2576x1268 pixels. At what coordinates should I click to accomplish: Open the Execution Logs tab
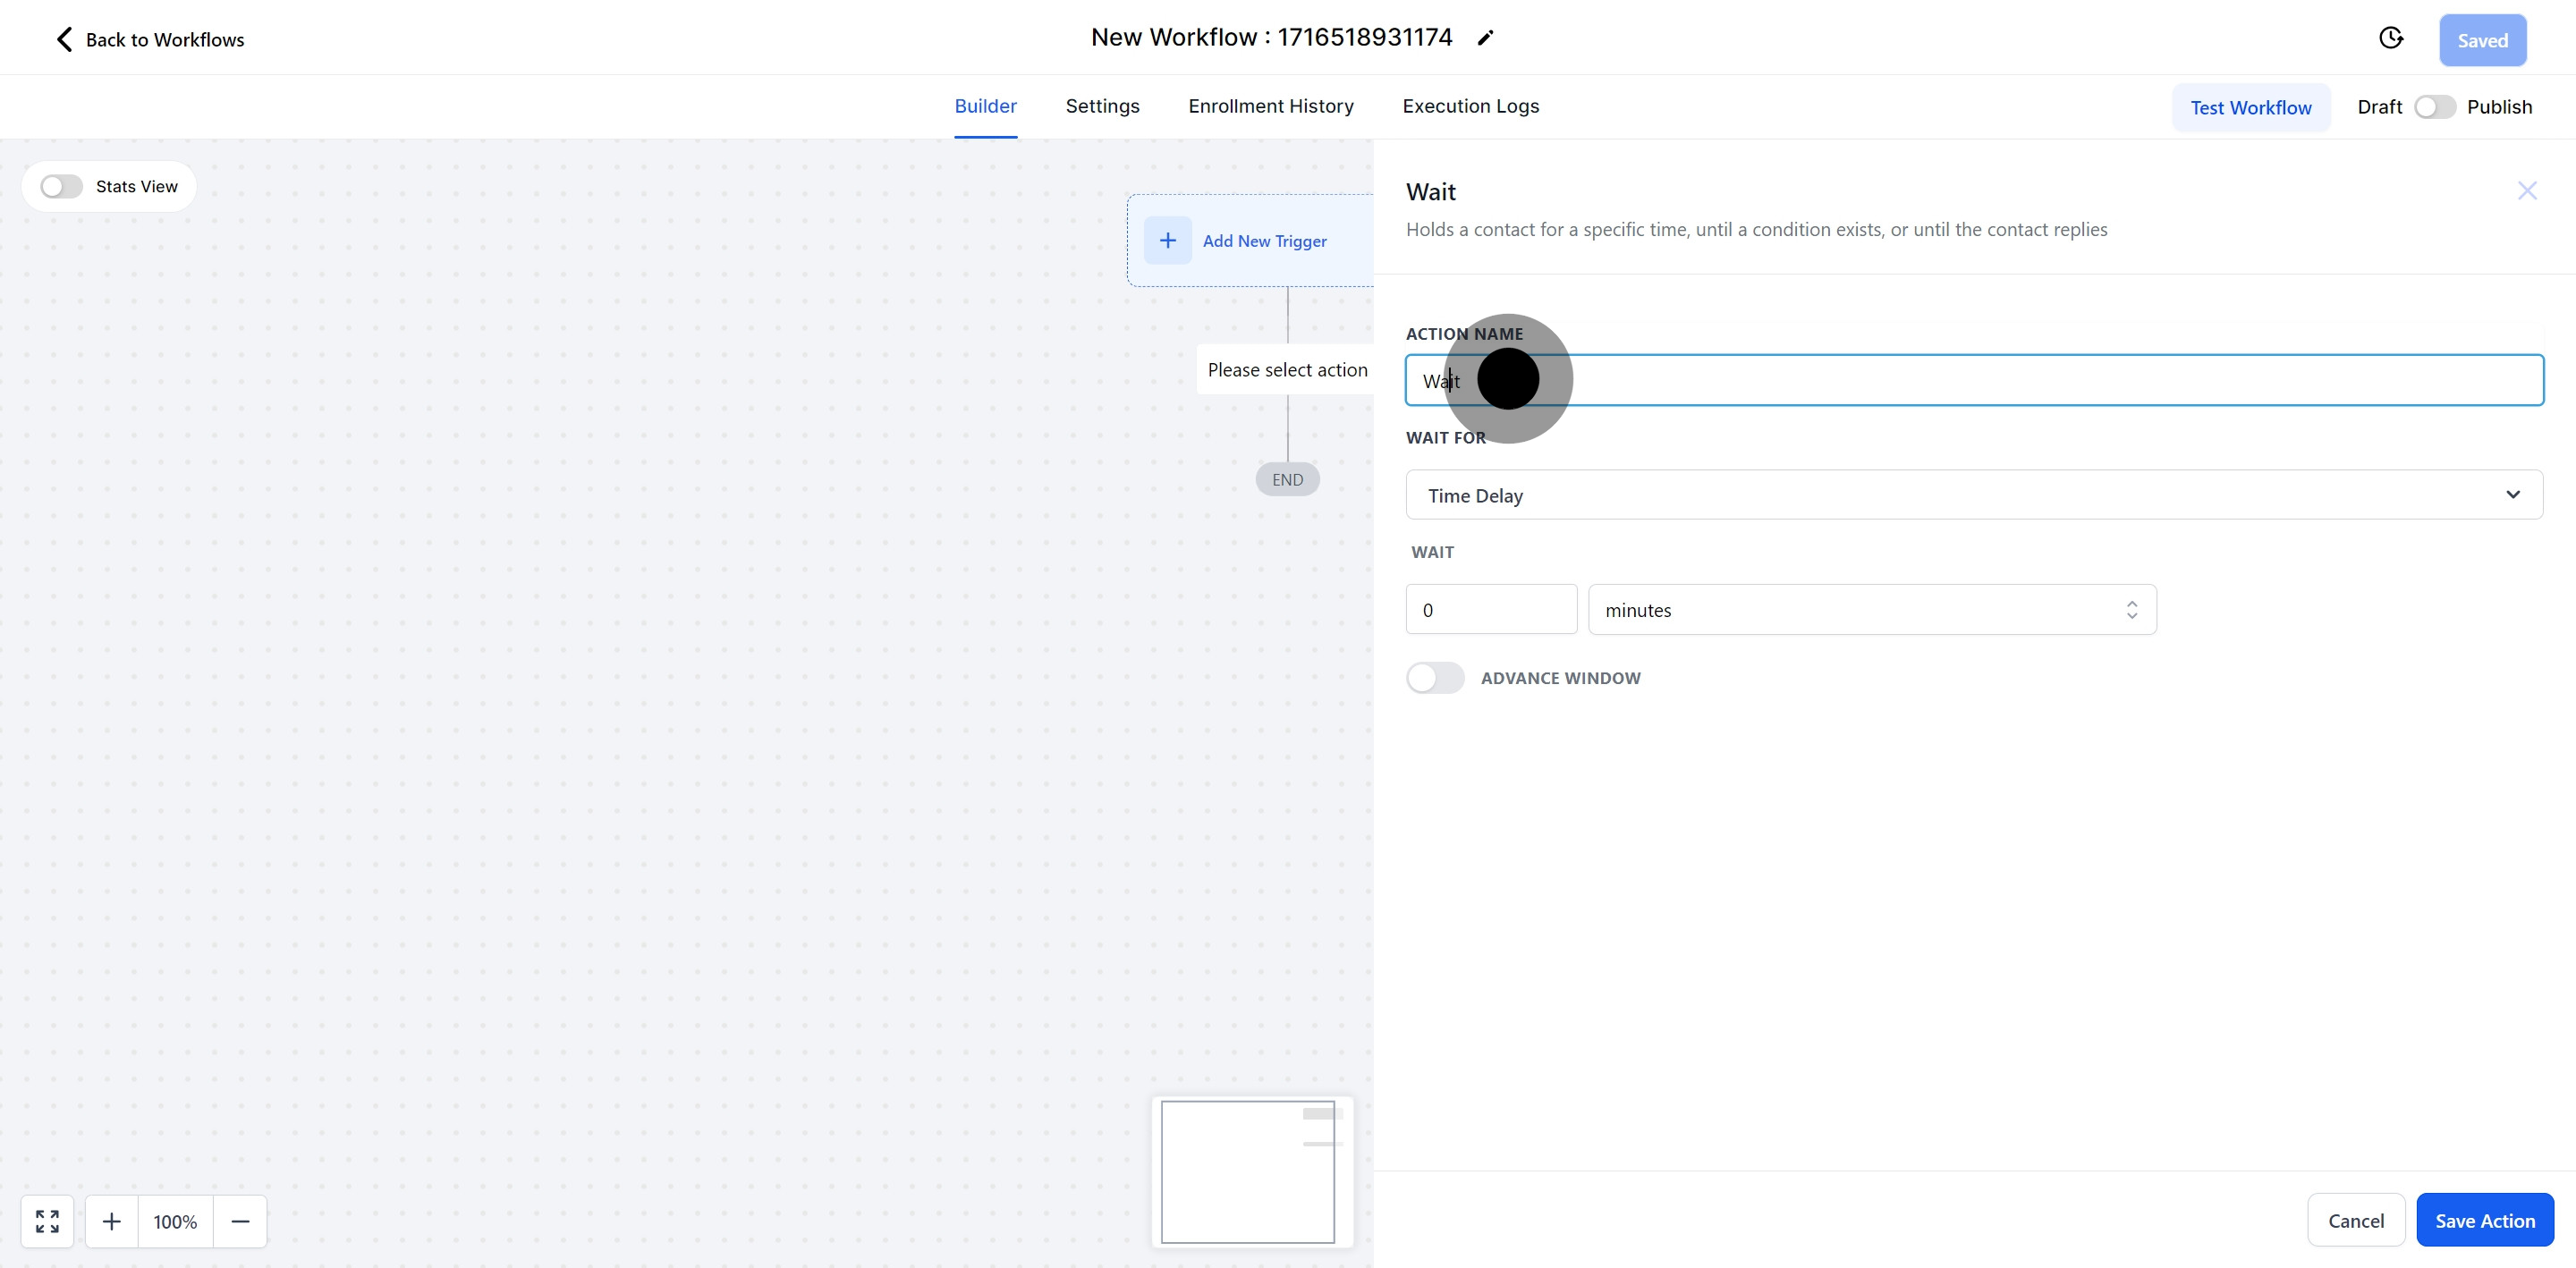pyautogui.click(x=1470, y=106)
